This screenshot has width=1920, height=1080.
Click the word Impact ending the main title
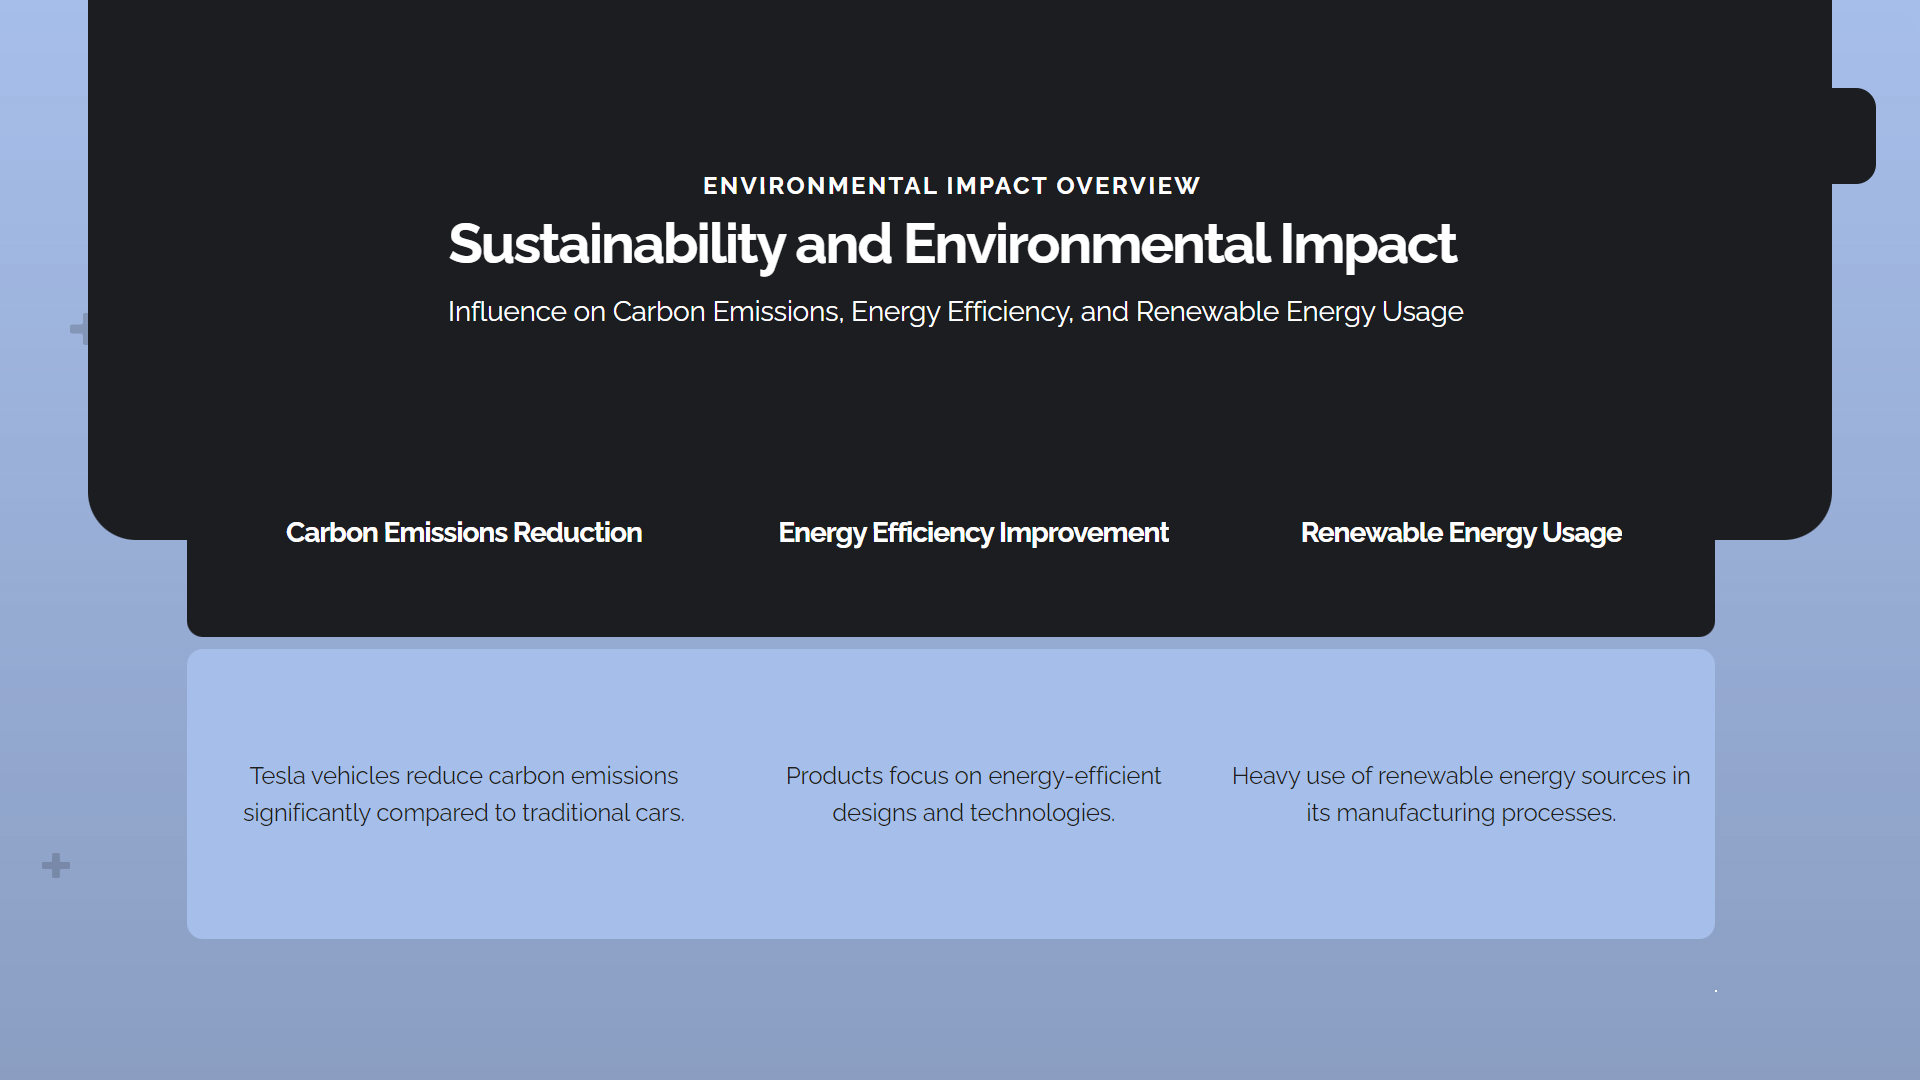pyautogui.click(x=1367, y=244)
